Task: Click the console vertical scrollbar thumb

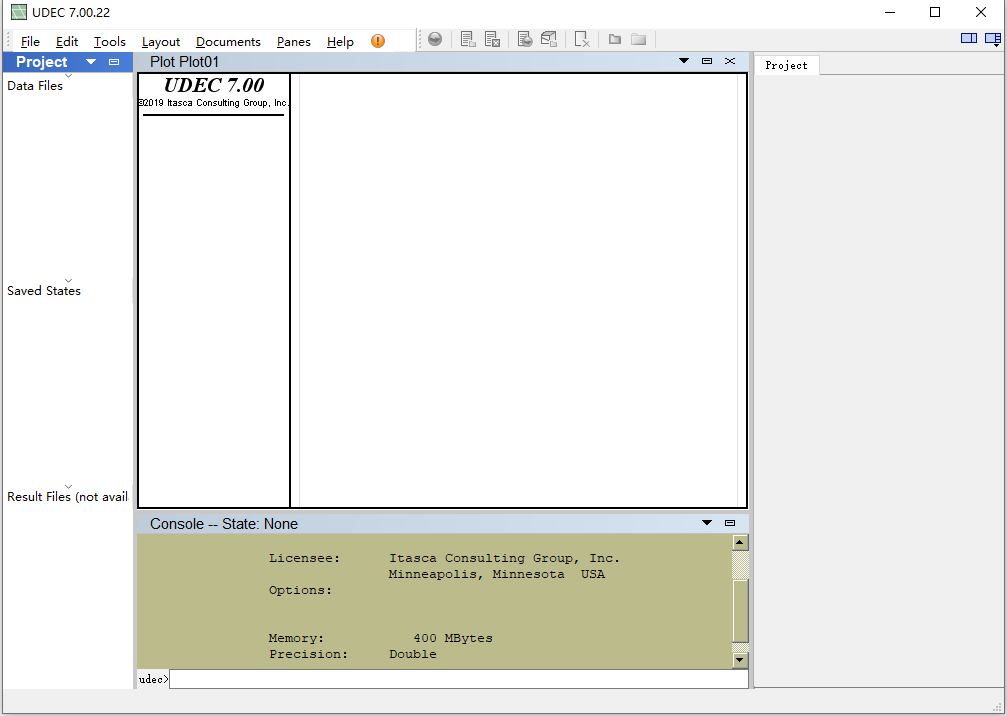Action: pyautogui.click(x=740, y=611)
